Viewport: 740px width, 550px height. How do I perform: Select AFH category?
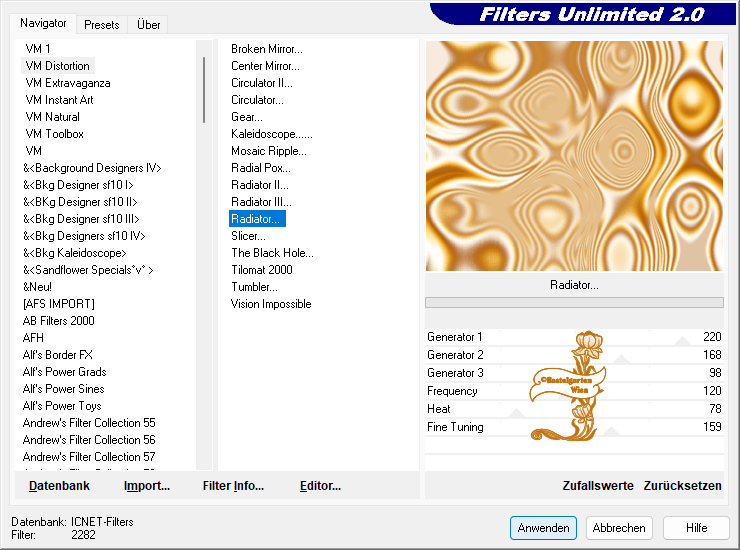[x=33, y=338]
